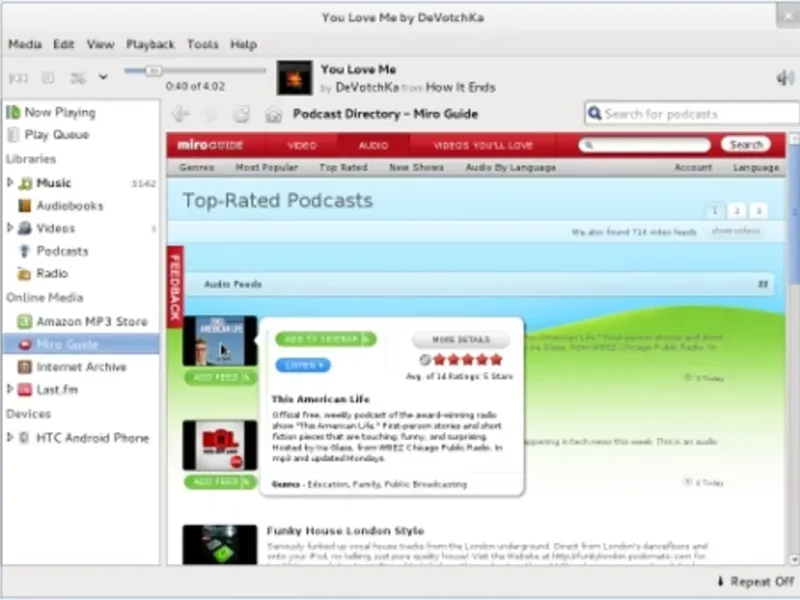Switch to the VIDEO tab
Screen dimensions: 800x600
coord(302,145)
